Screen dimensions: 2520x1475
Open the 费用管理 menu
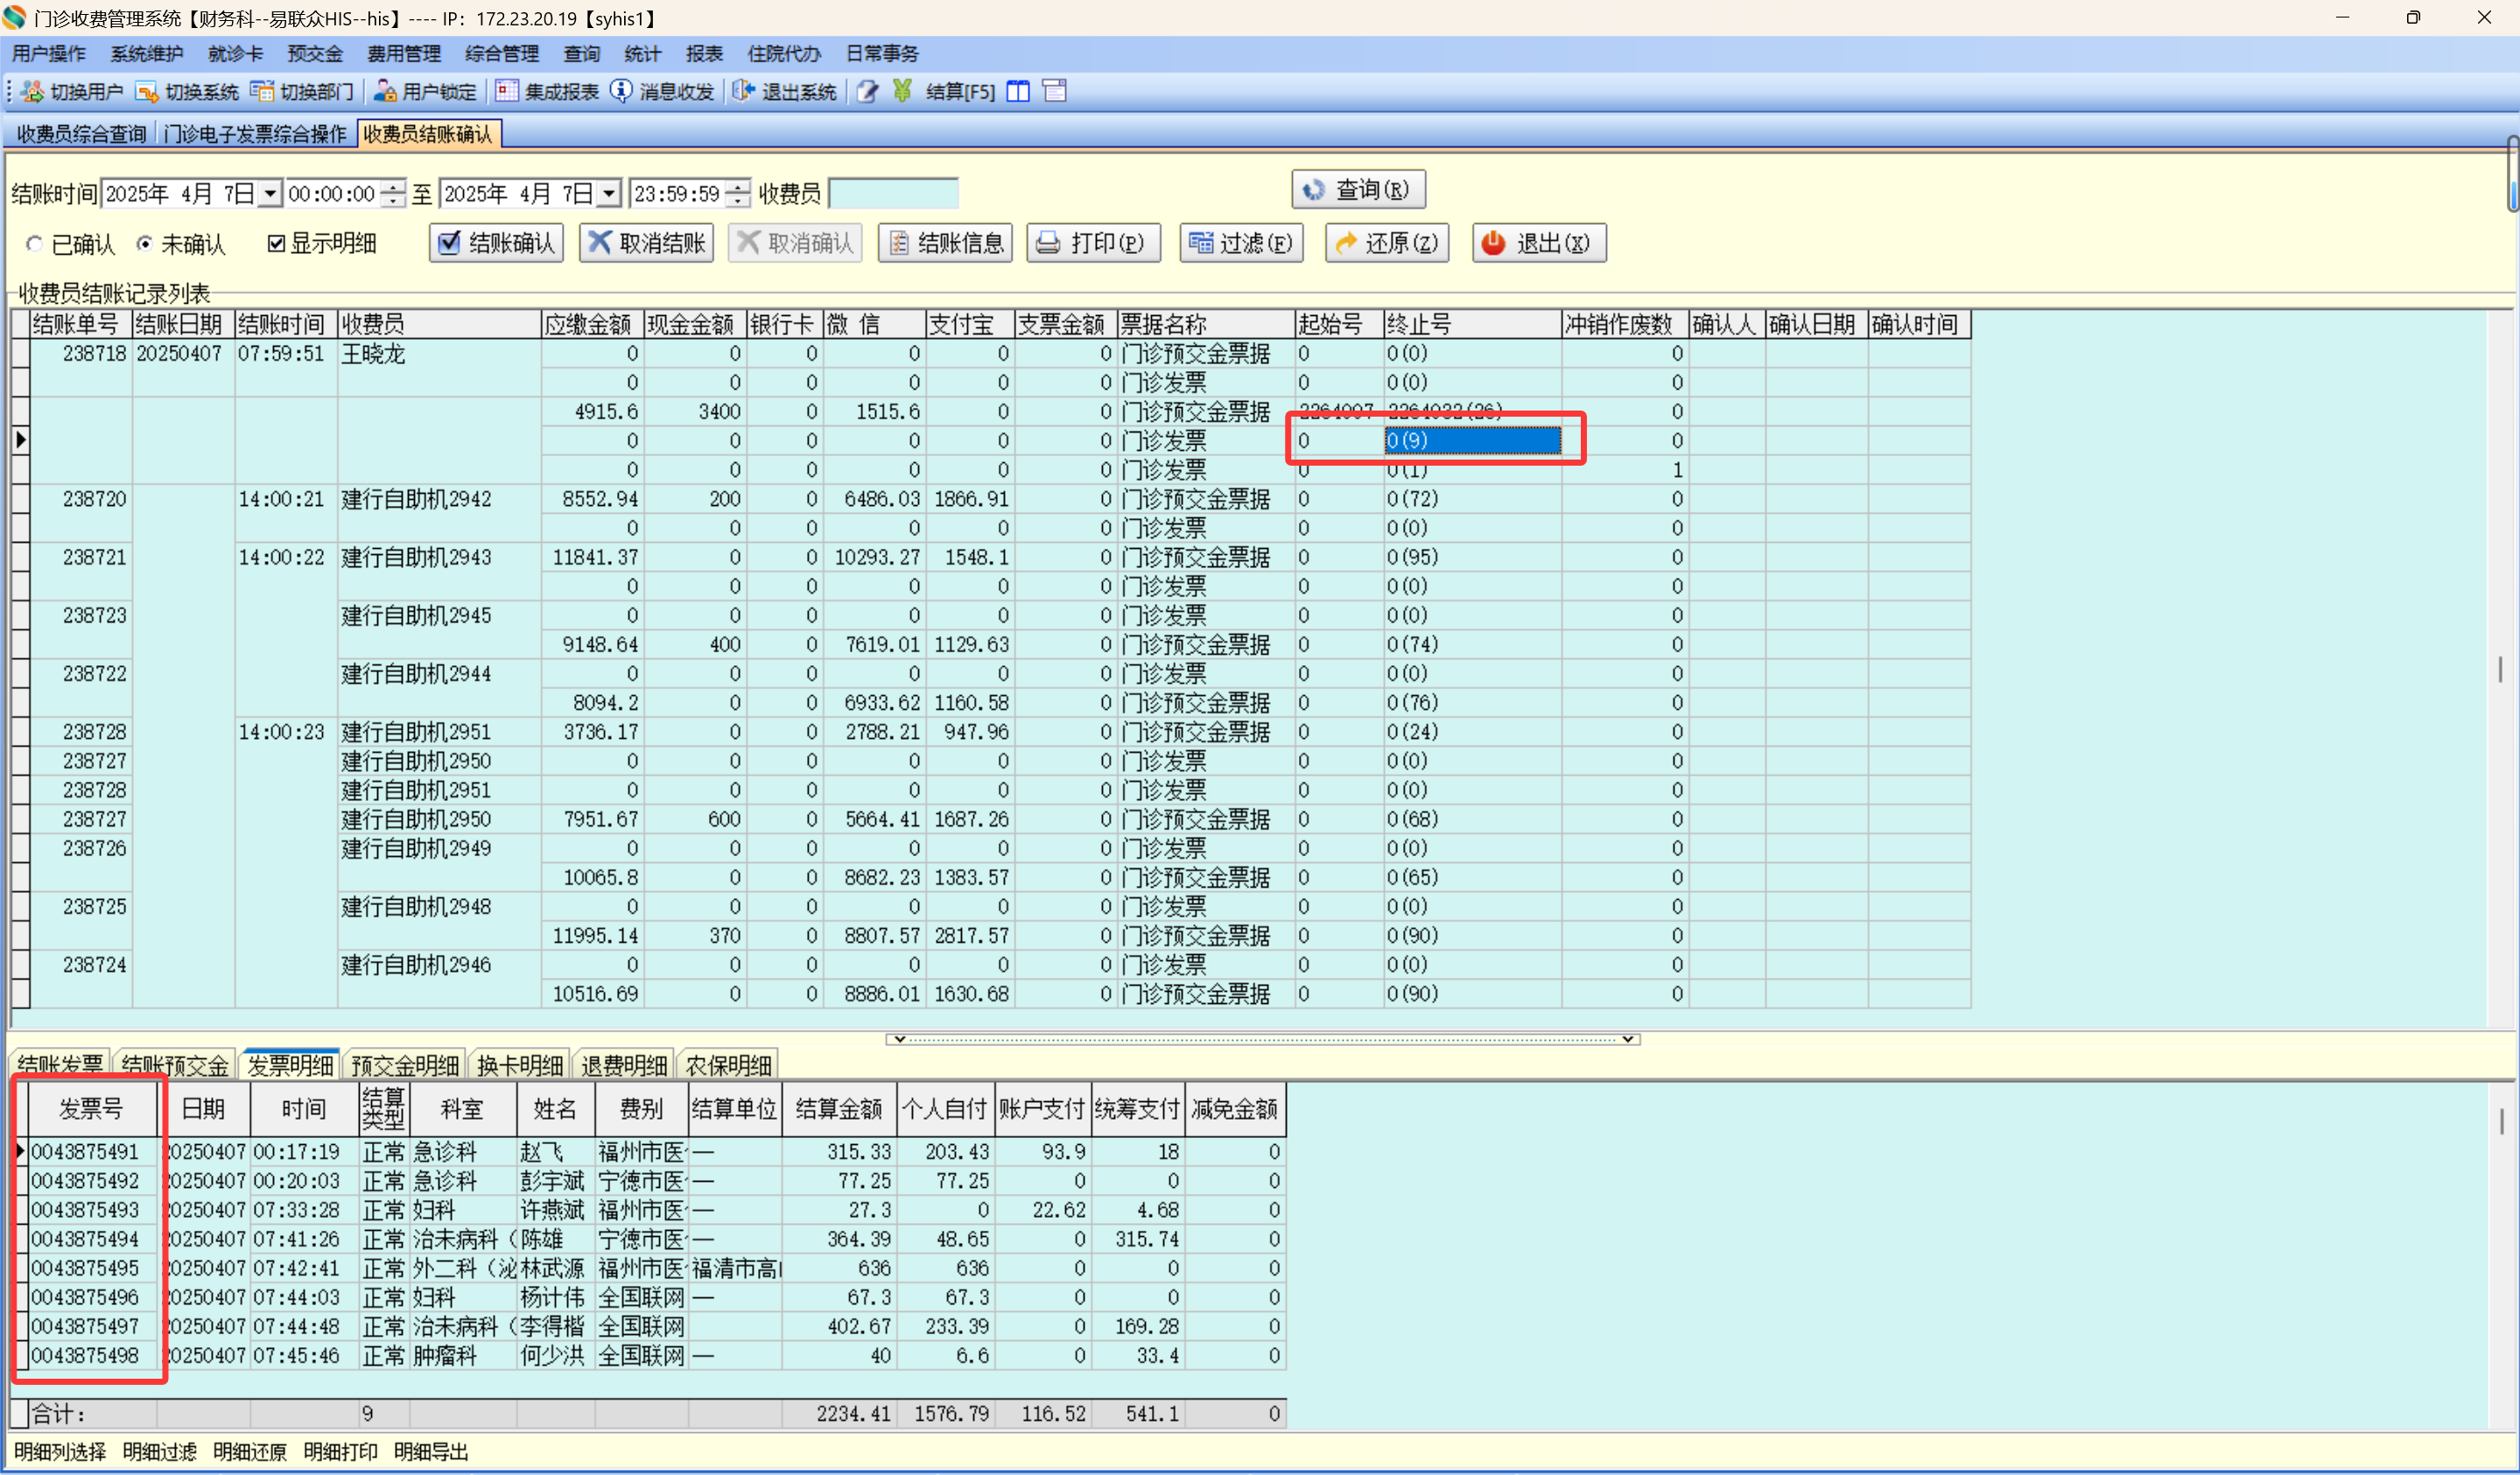click(x=403, y=54)
